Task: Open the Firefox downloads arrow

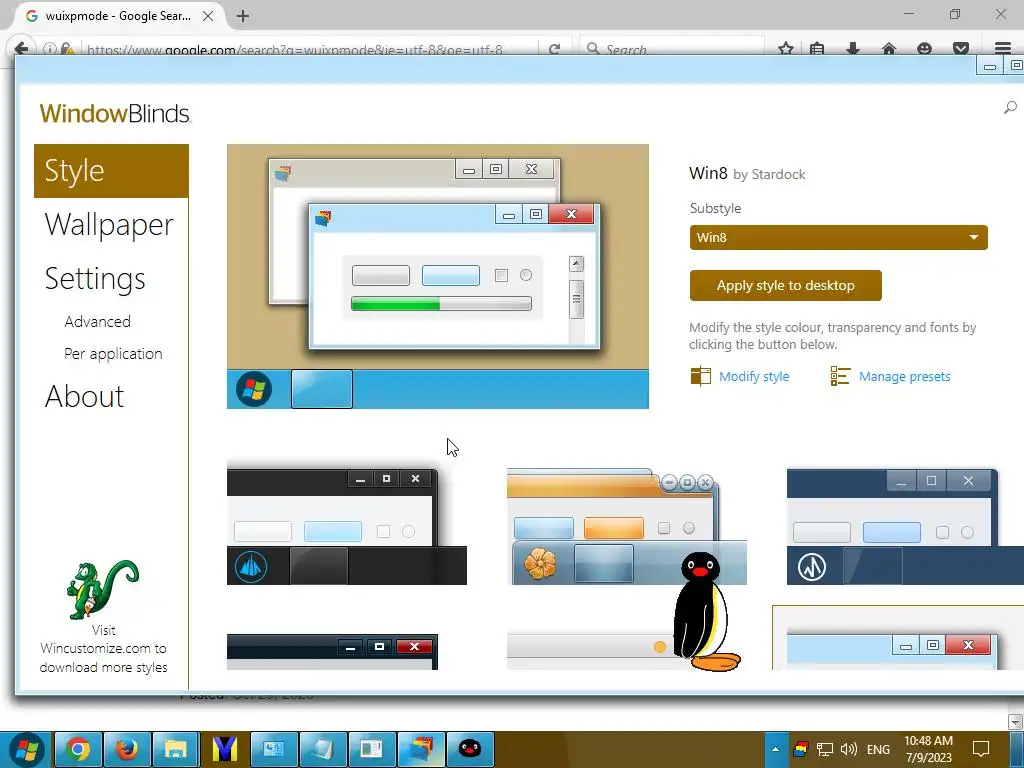Action: point(852,49)
